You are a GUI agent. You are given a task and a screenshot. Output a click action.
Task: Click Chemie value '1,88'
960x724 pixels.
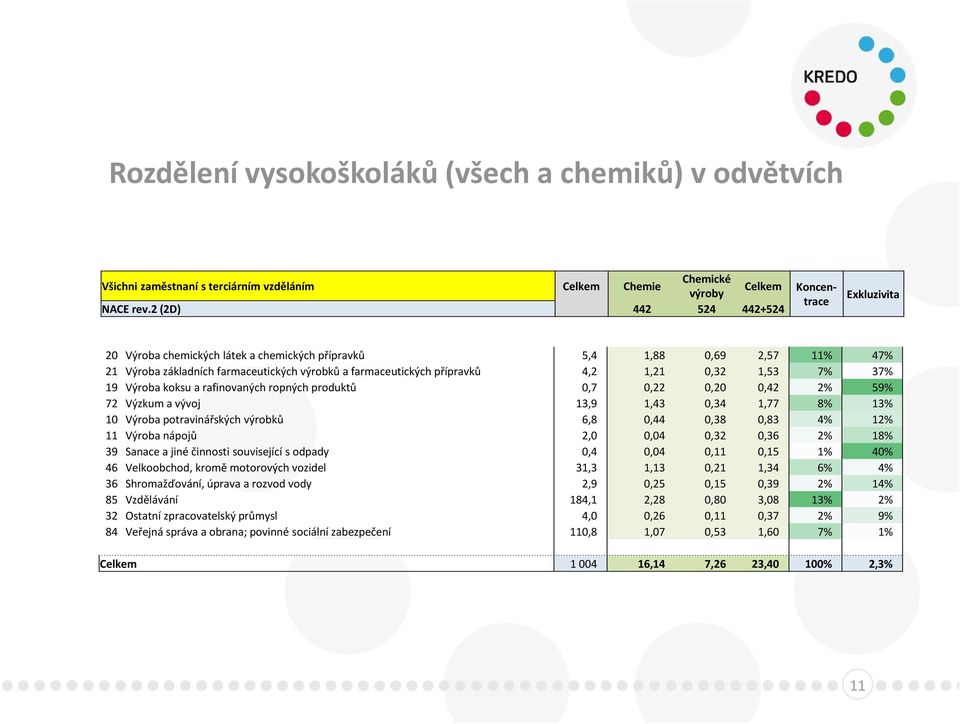(654, 355)
